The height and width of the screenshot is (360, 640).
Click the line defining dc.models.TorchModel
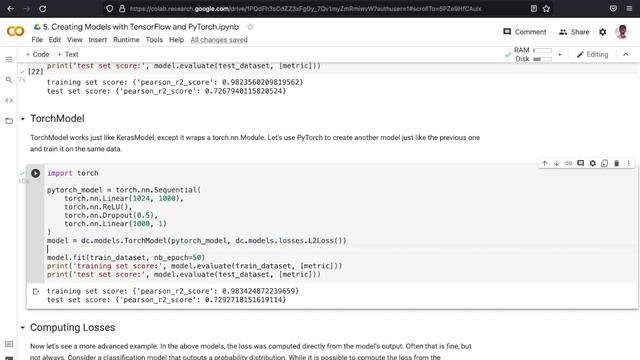[x=196, y=240]
